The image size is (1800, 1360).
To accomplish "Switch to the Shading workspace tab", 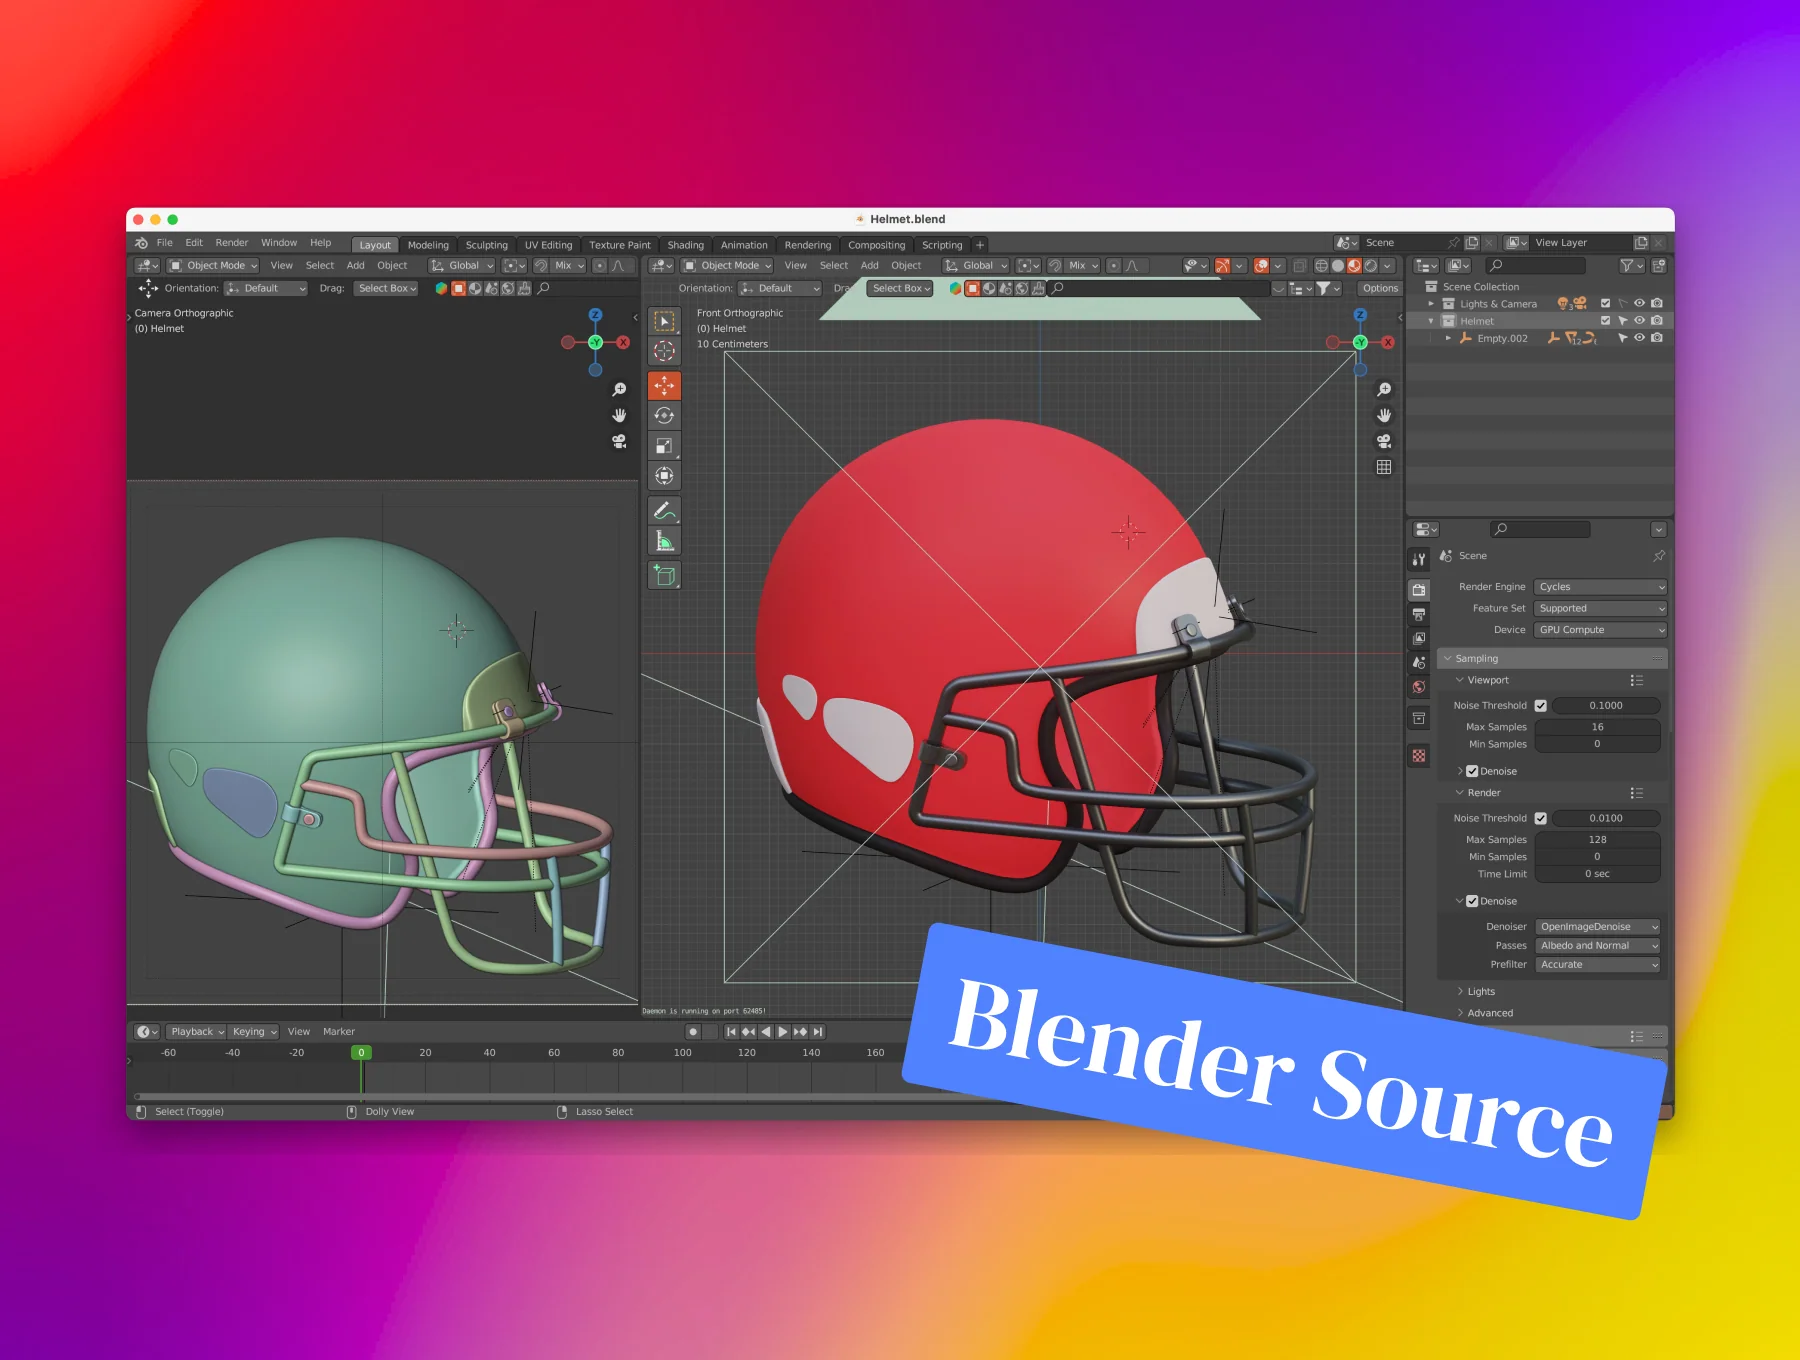I will tap(686, 245).
